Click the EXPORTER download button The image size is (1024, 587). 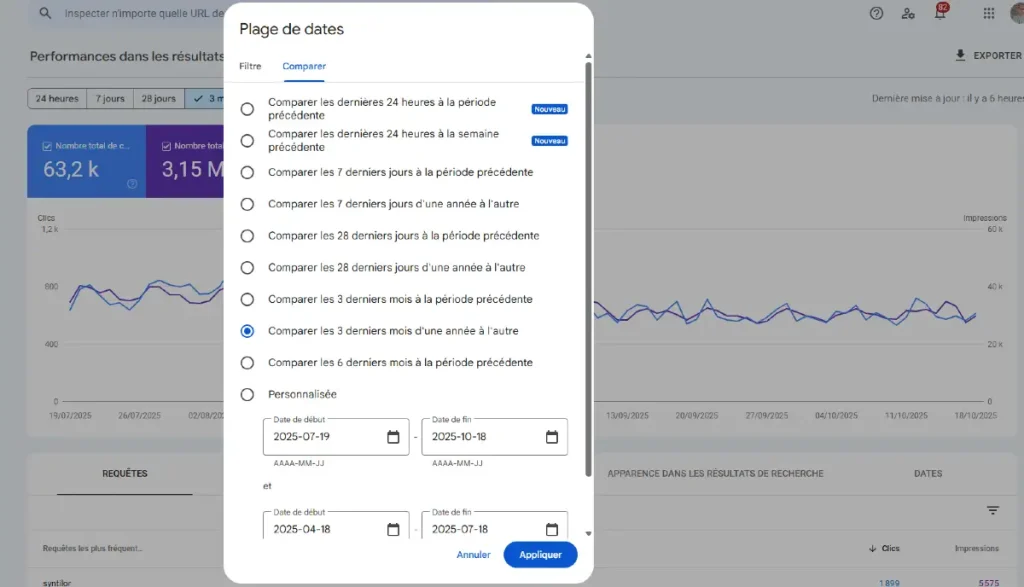(988, 56)
